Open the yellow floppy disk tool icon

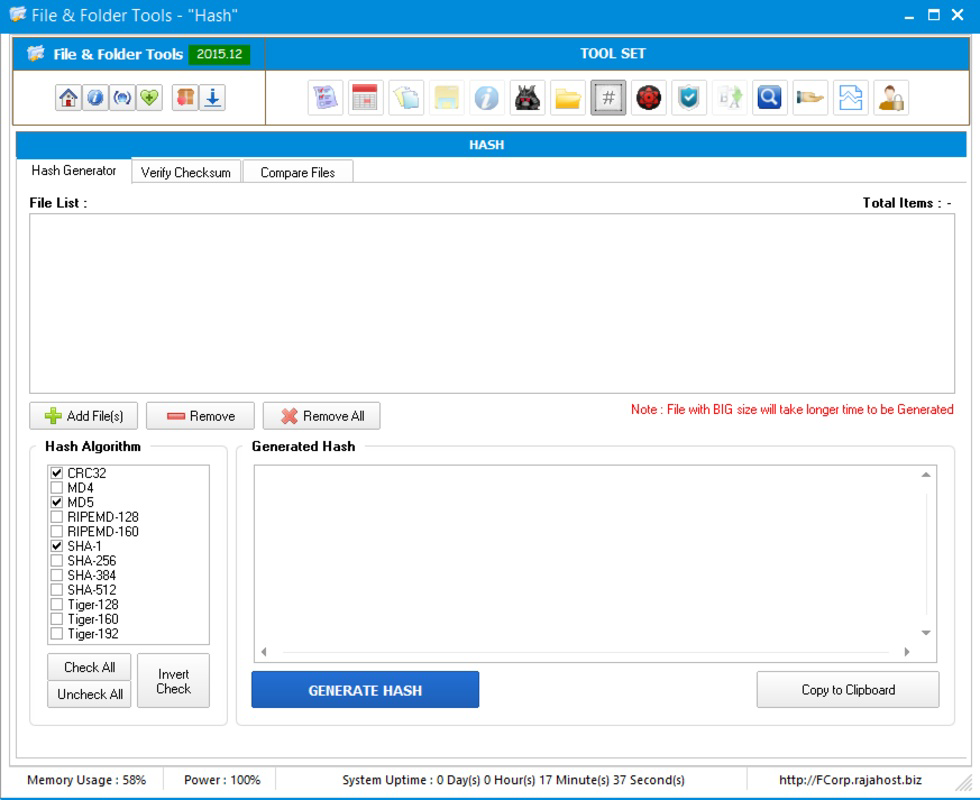pos(446,98)
